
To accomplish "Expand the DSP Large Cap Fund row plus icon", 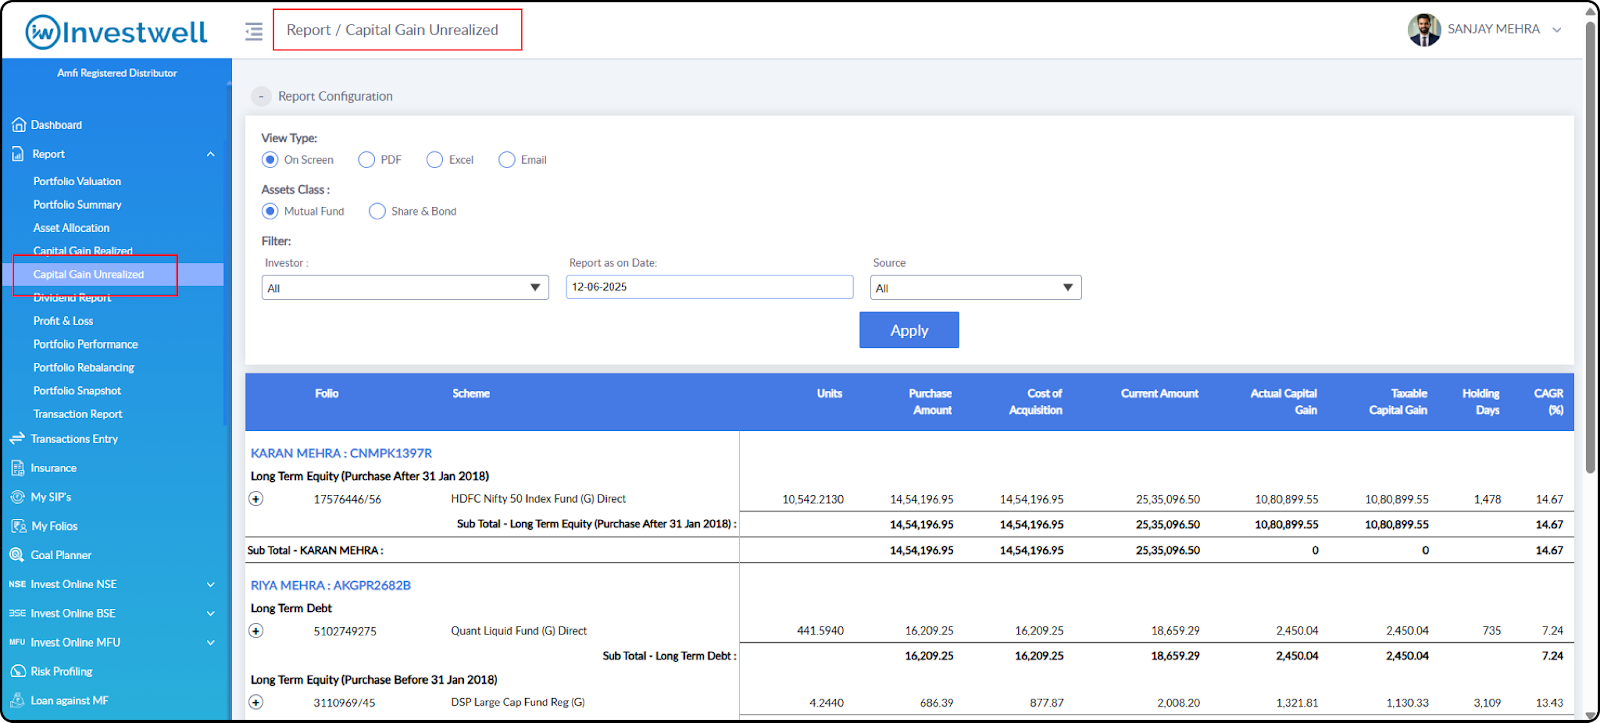I will [x=256, y=702].
